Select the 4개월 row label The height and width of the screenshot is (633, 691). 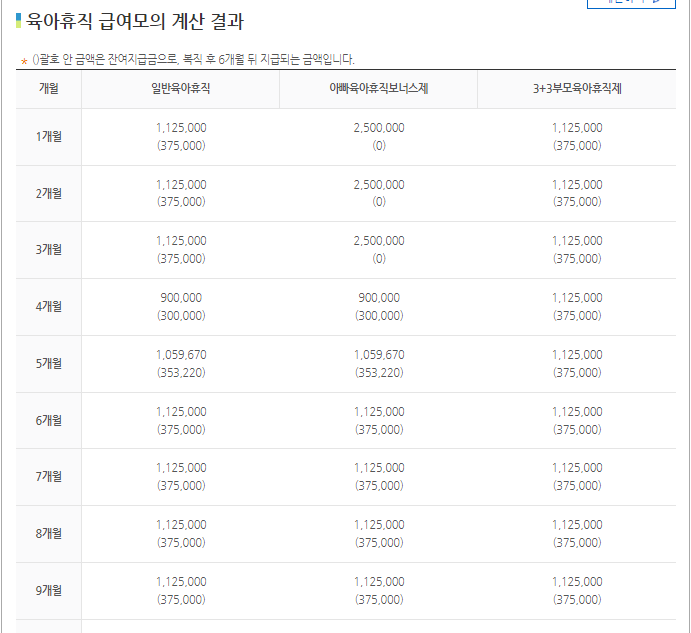tap(48, 307)
